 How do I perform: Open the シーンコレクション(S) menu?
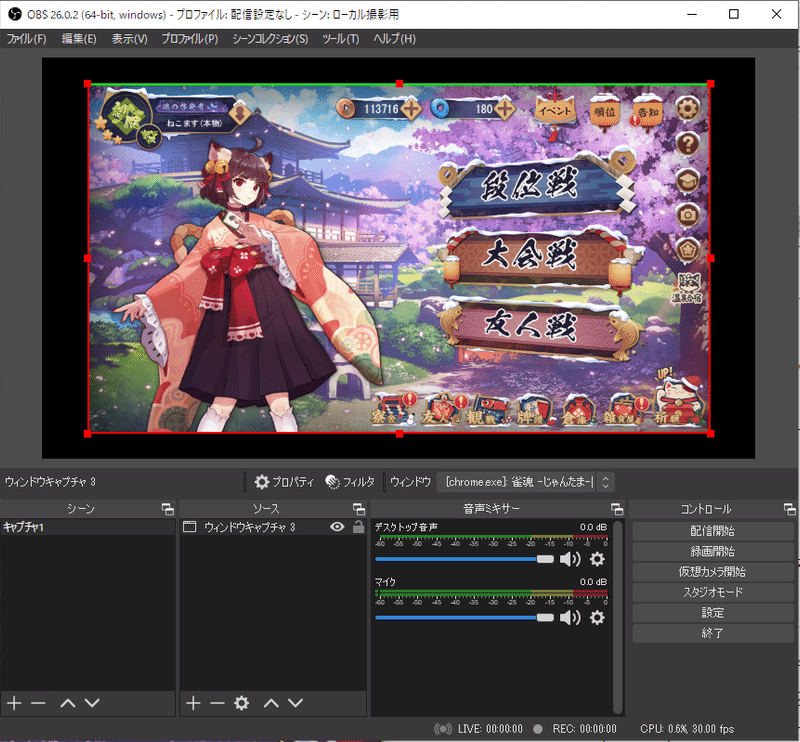[x=270, y=39]
